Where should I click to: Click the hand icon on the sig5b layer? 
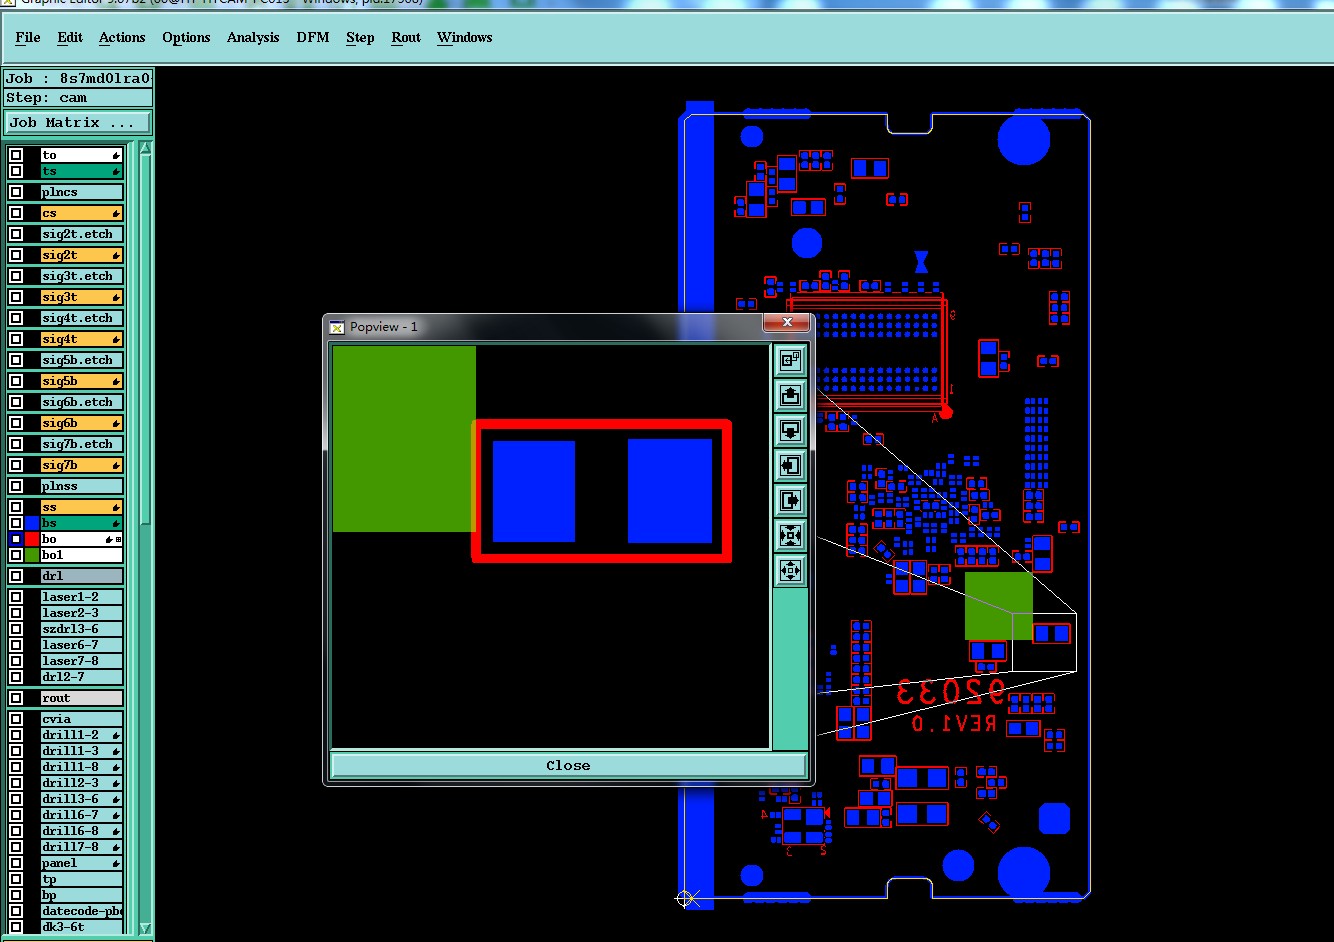click(116, 381)
